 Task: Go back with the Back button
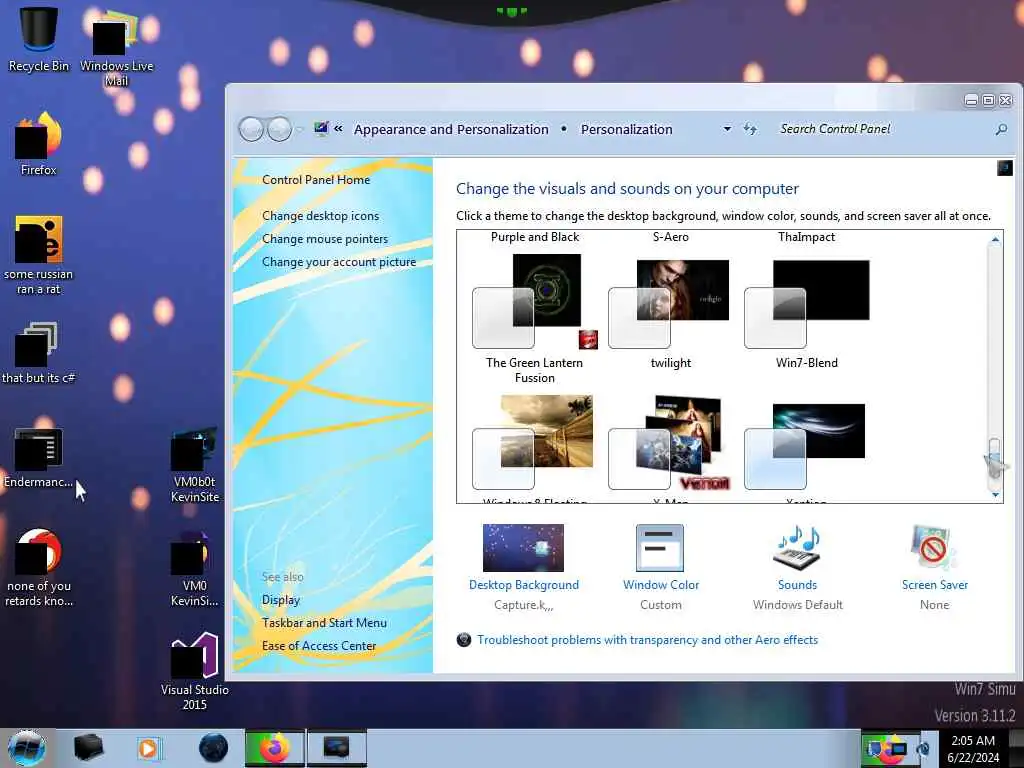(x=251, y=129)
